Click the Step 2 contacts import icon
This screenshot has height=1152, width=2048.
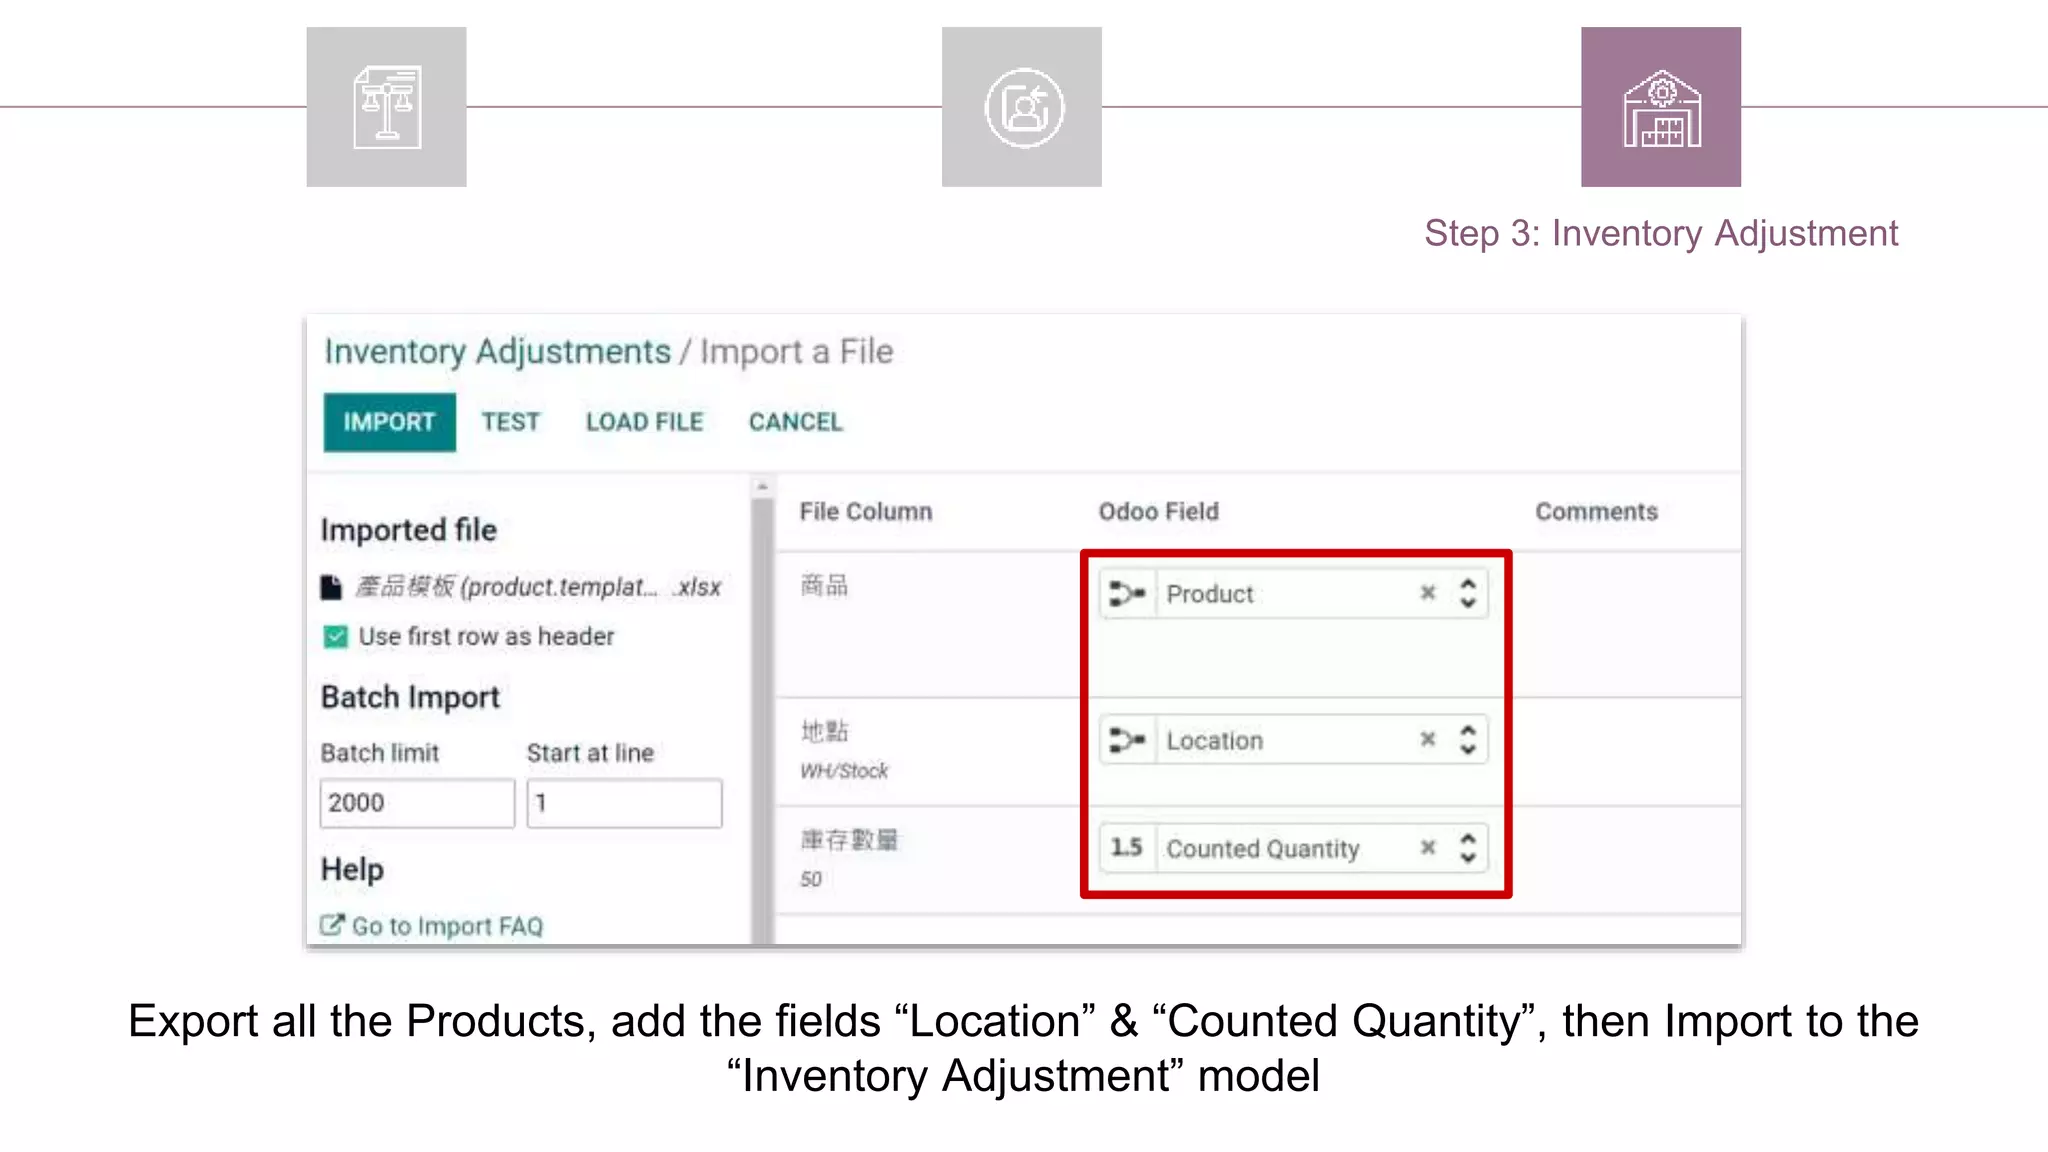[1022, 107]
